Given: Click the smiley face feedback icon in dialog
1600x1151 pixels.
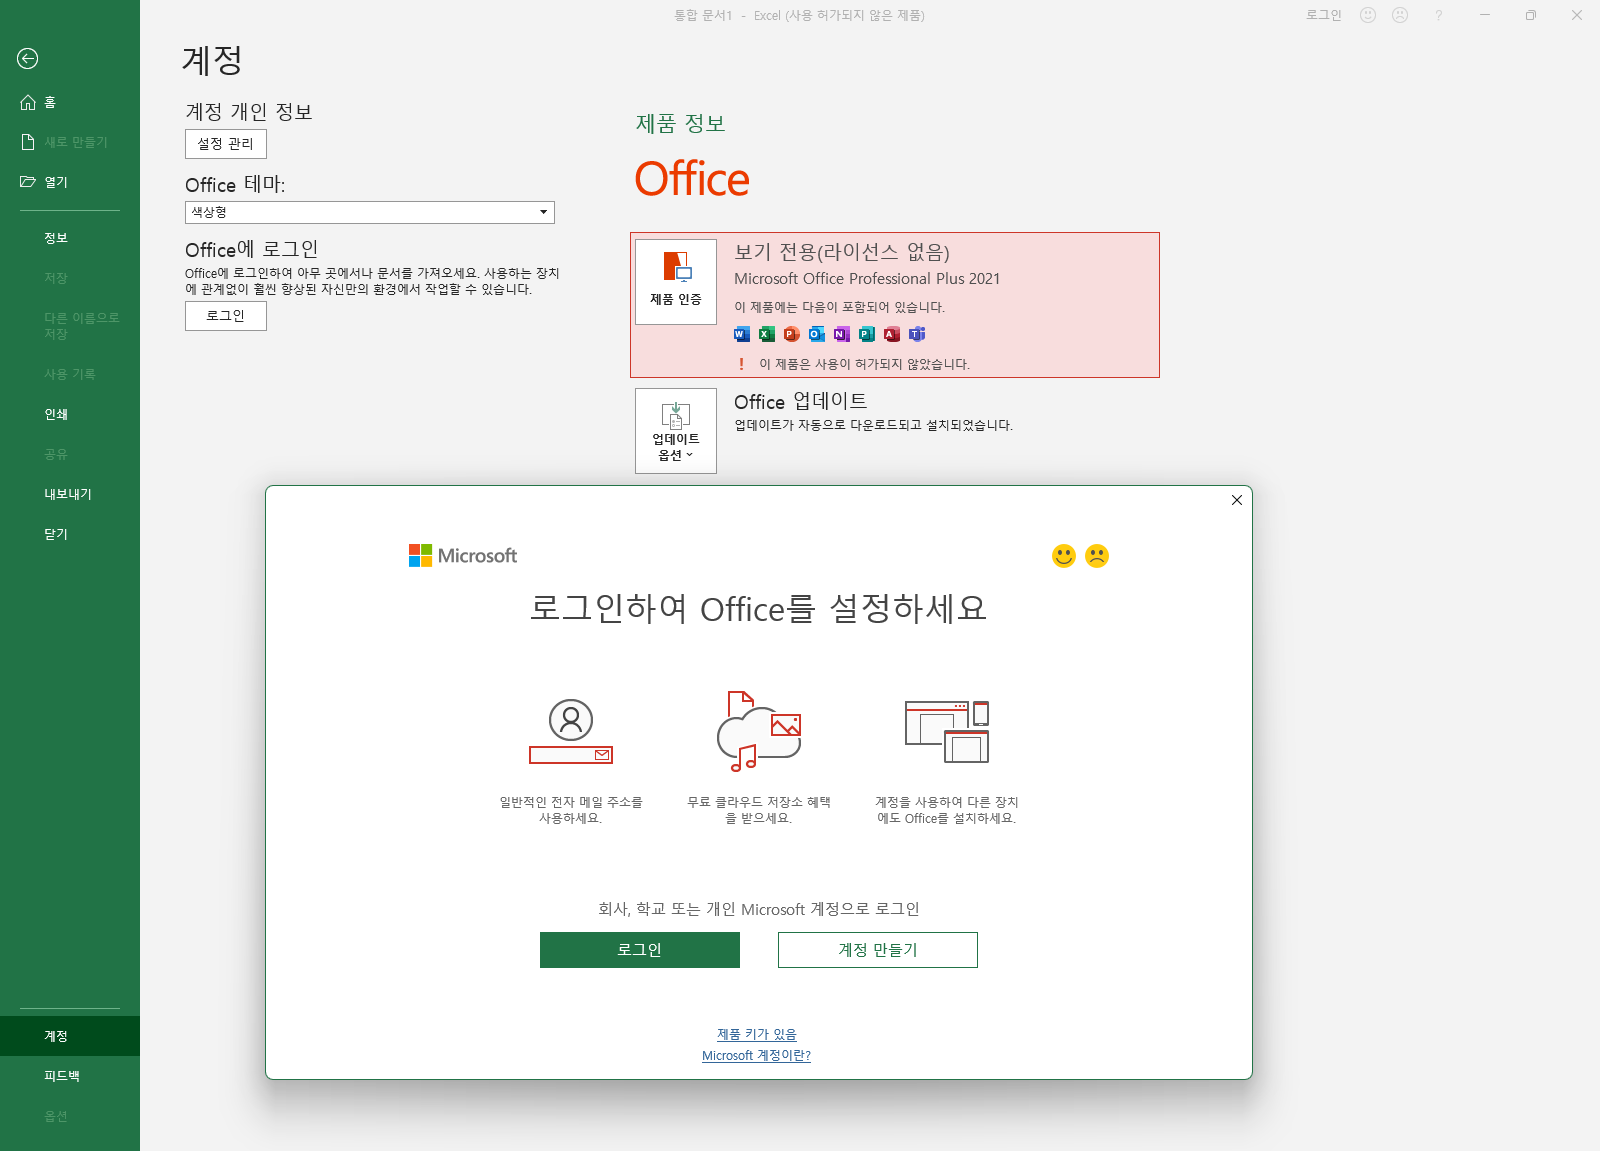Looking at the screenshot, I should 1064,556.
